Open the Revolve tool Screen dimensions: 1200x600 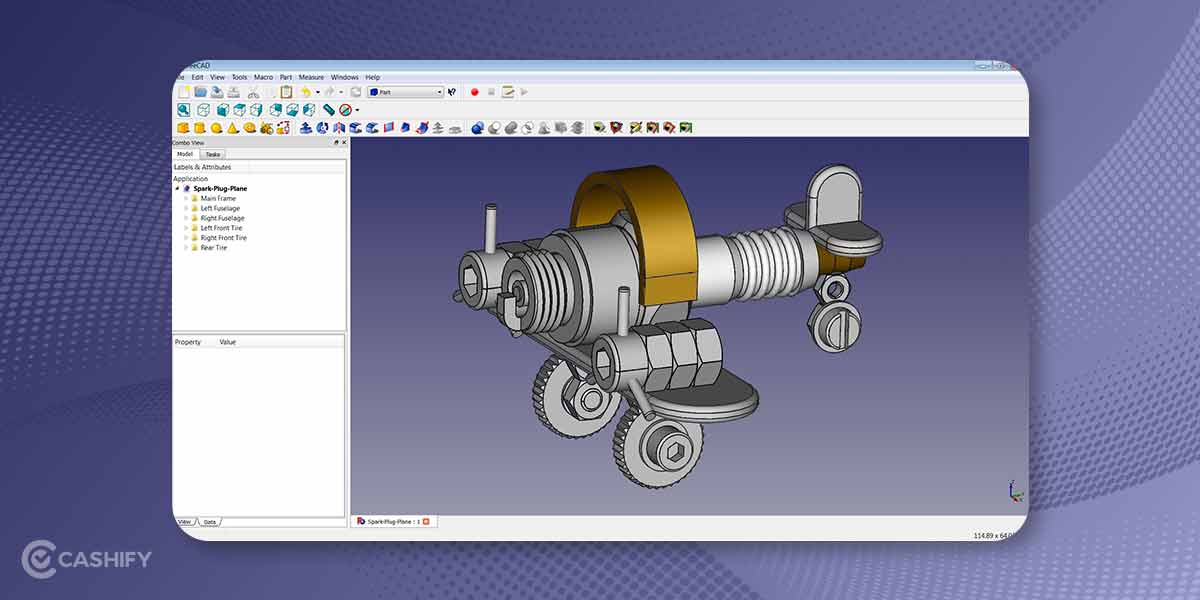[321, 128]
